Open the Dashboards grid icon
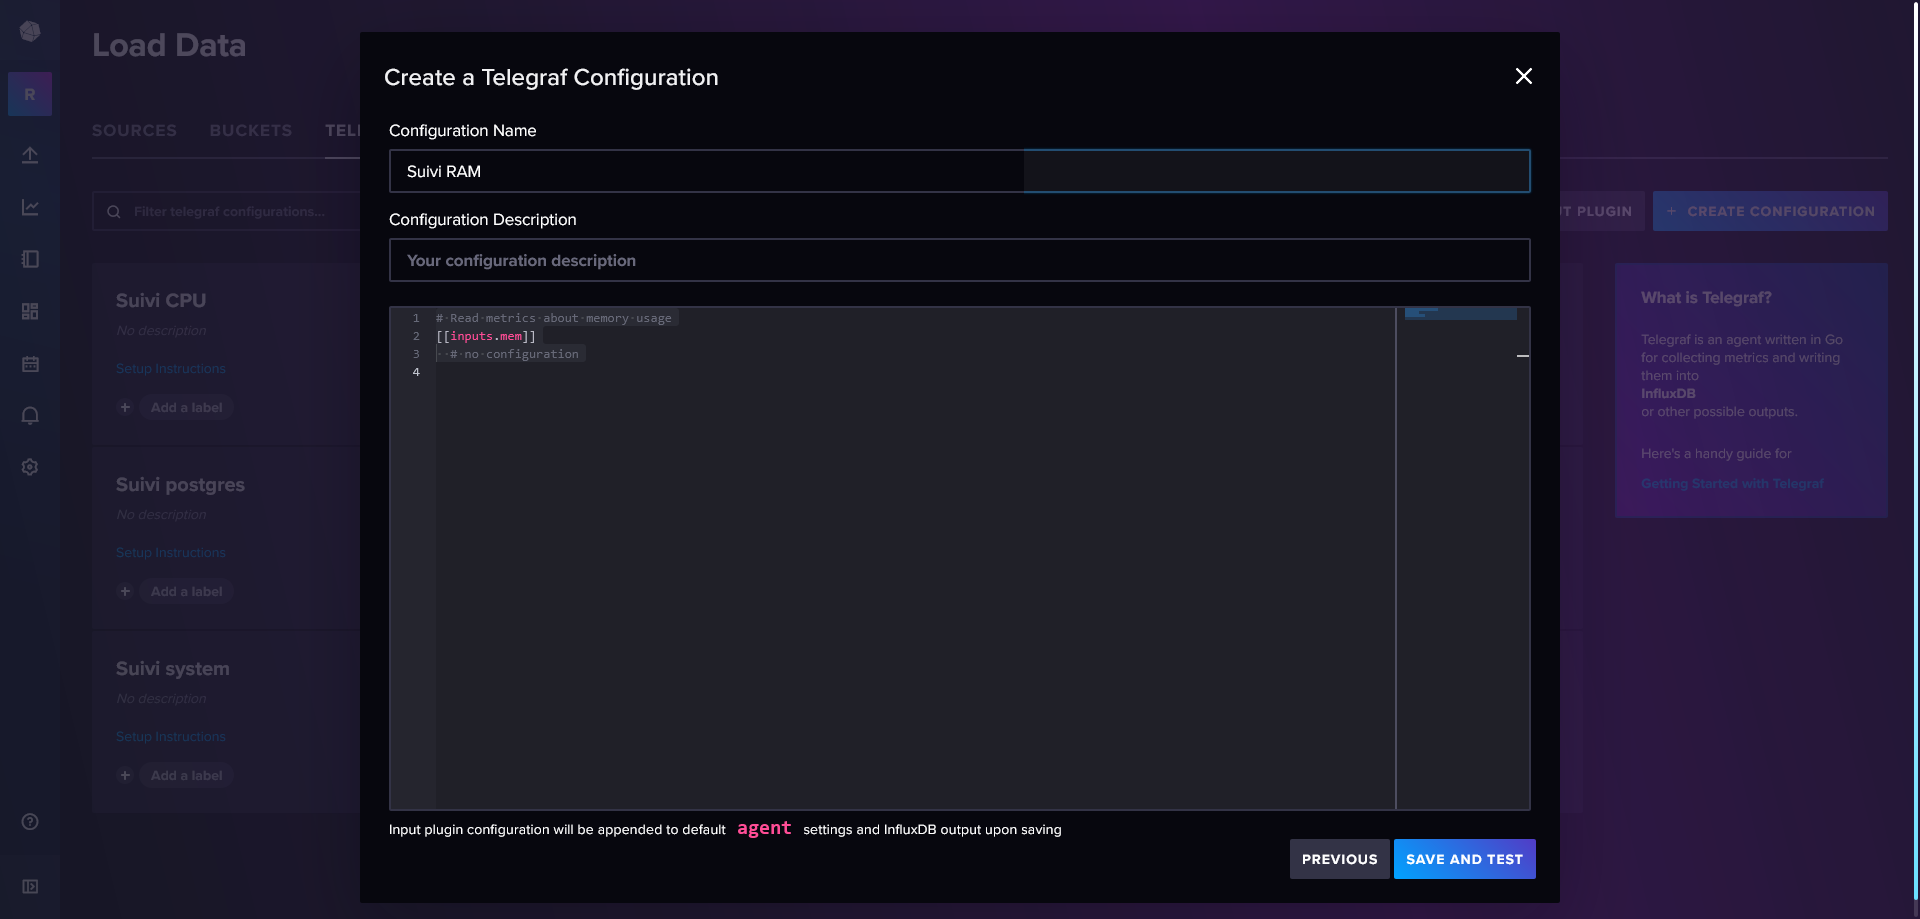The width and height of the screenshot is (1920, 919). [30, 311]
